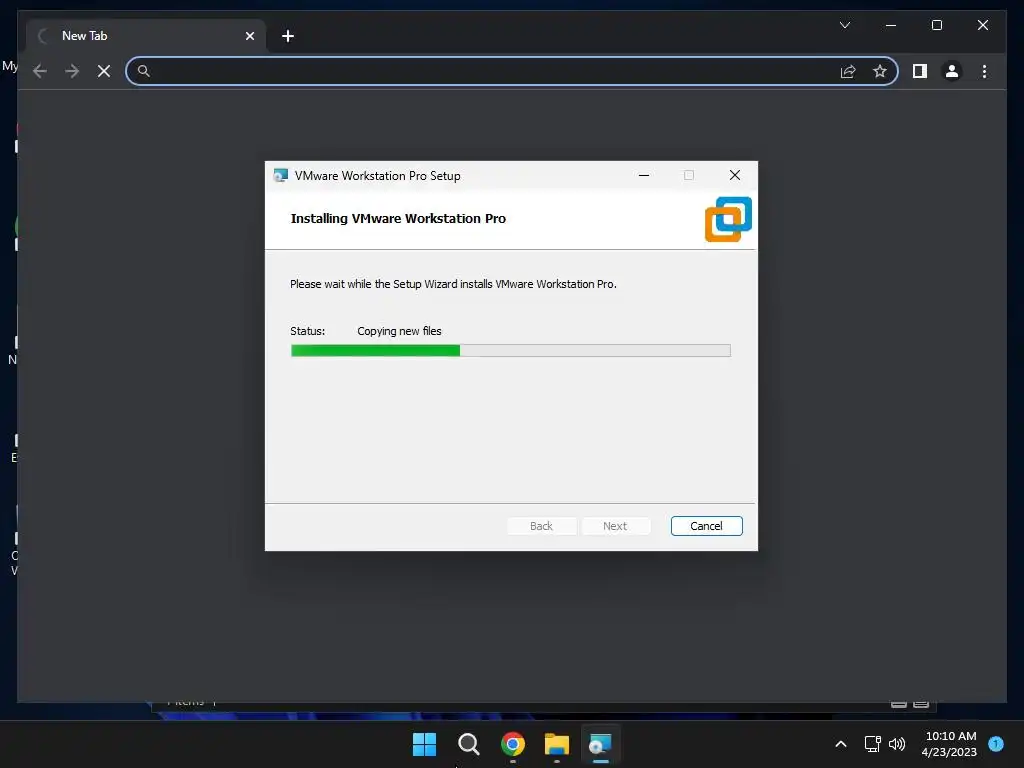Stop loading the page

[104, 71]
